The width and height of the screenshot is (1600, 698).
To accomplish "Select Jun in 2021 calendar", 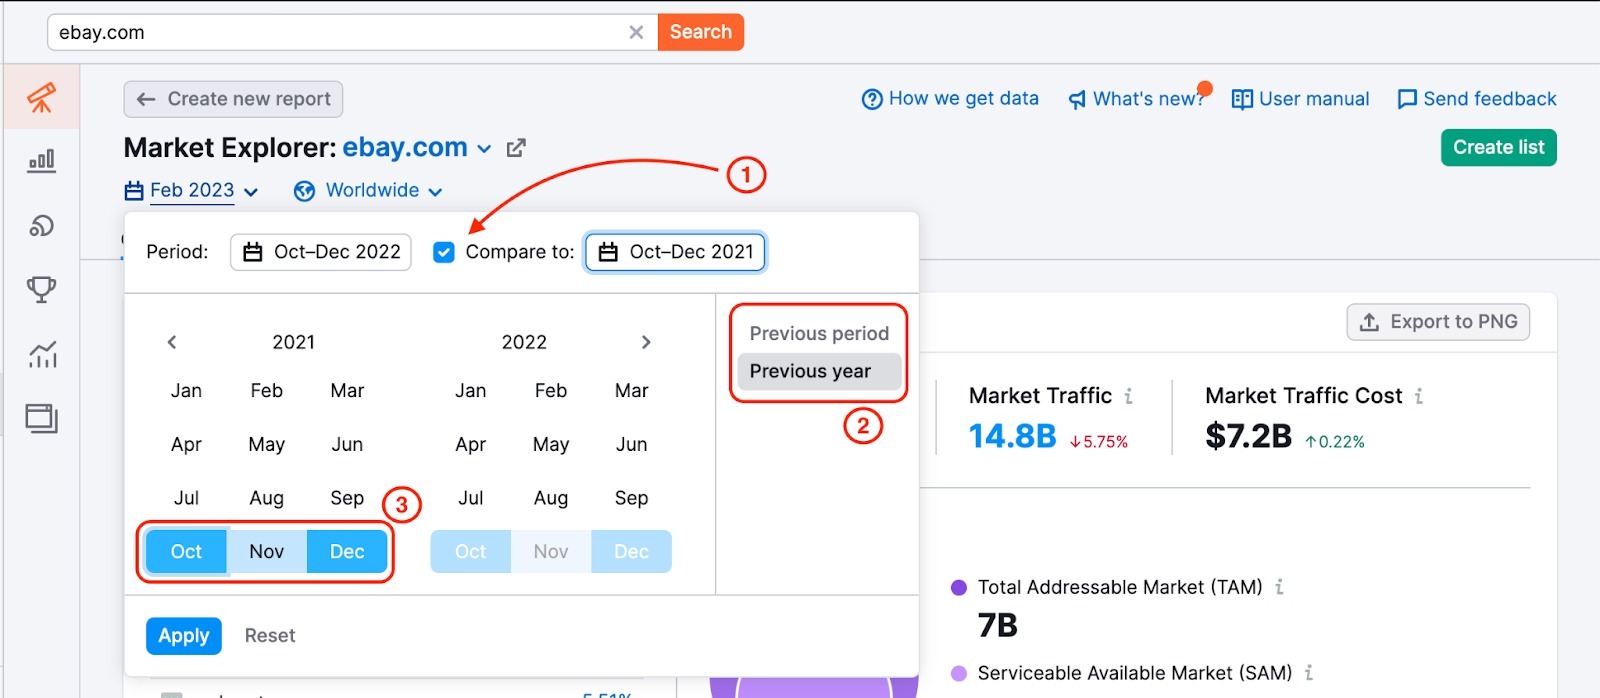I will point(347,444).
